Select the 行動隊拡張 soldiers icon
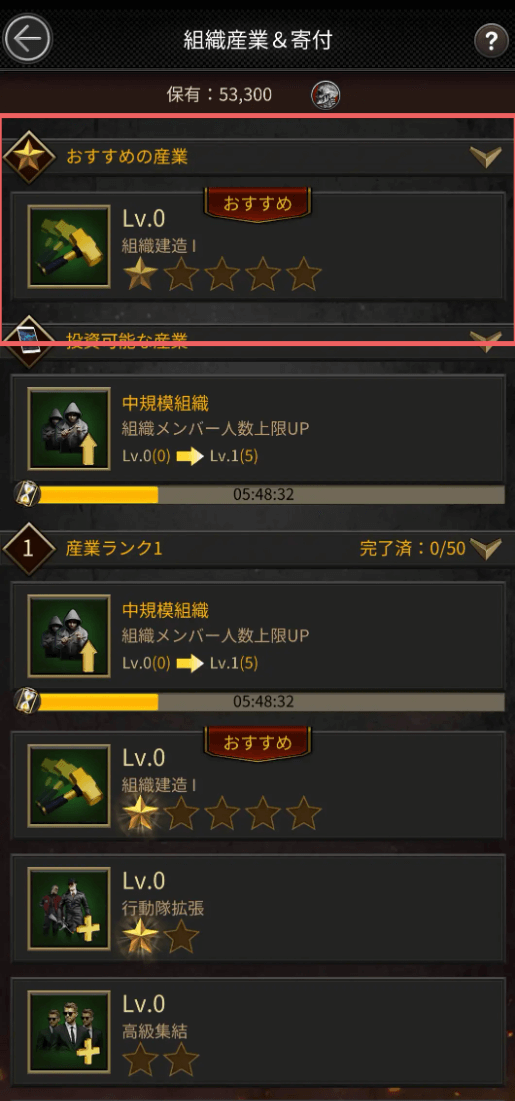515x1101 pixels. pos(69,909)
